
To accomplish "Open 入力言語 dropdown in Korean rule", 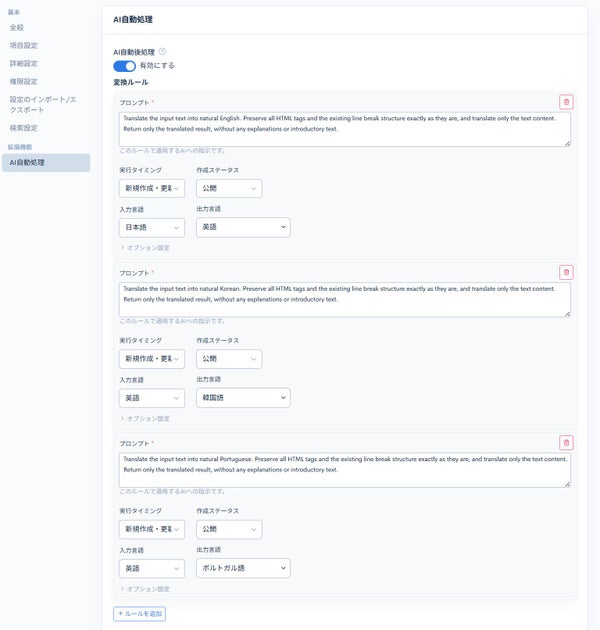I will [x=152, y=398].
